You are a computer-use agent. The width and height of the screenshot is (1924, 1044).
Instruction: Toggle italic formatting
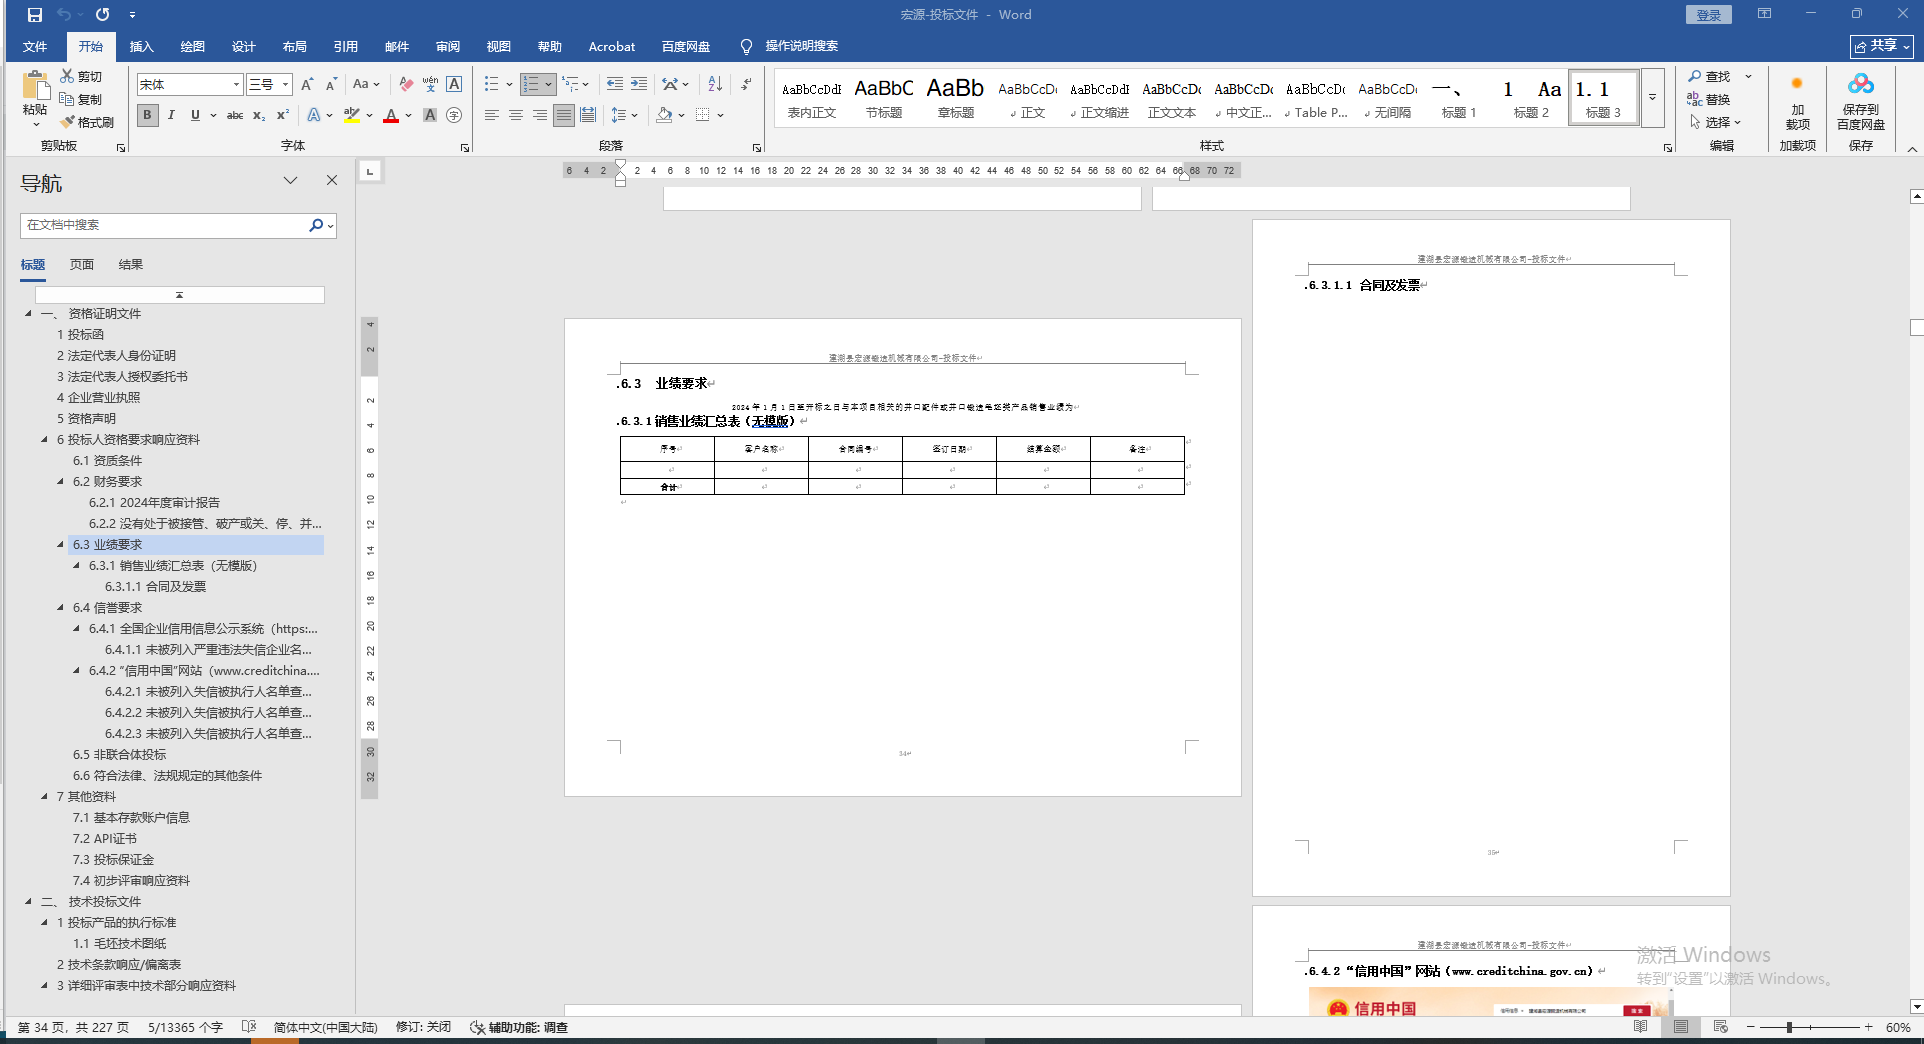click(171, 115)
